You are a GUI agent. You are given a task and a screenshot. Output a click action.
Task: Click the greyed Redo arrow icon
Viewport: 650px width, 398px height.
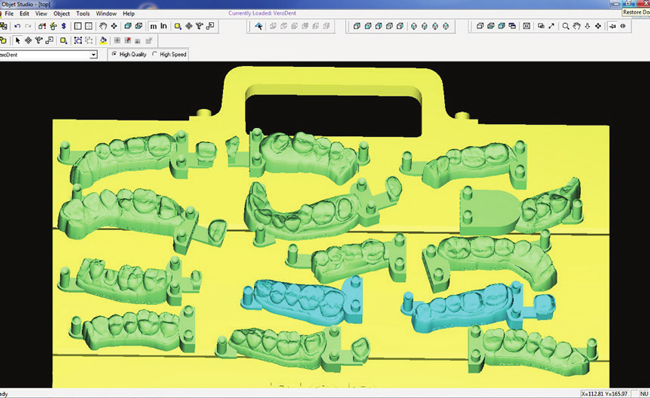[28, 26]
